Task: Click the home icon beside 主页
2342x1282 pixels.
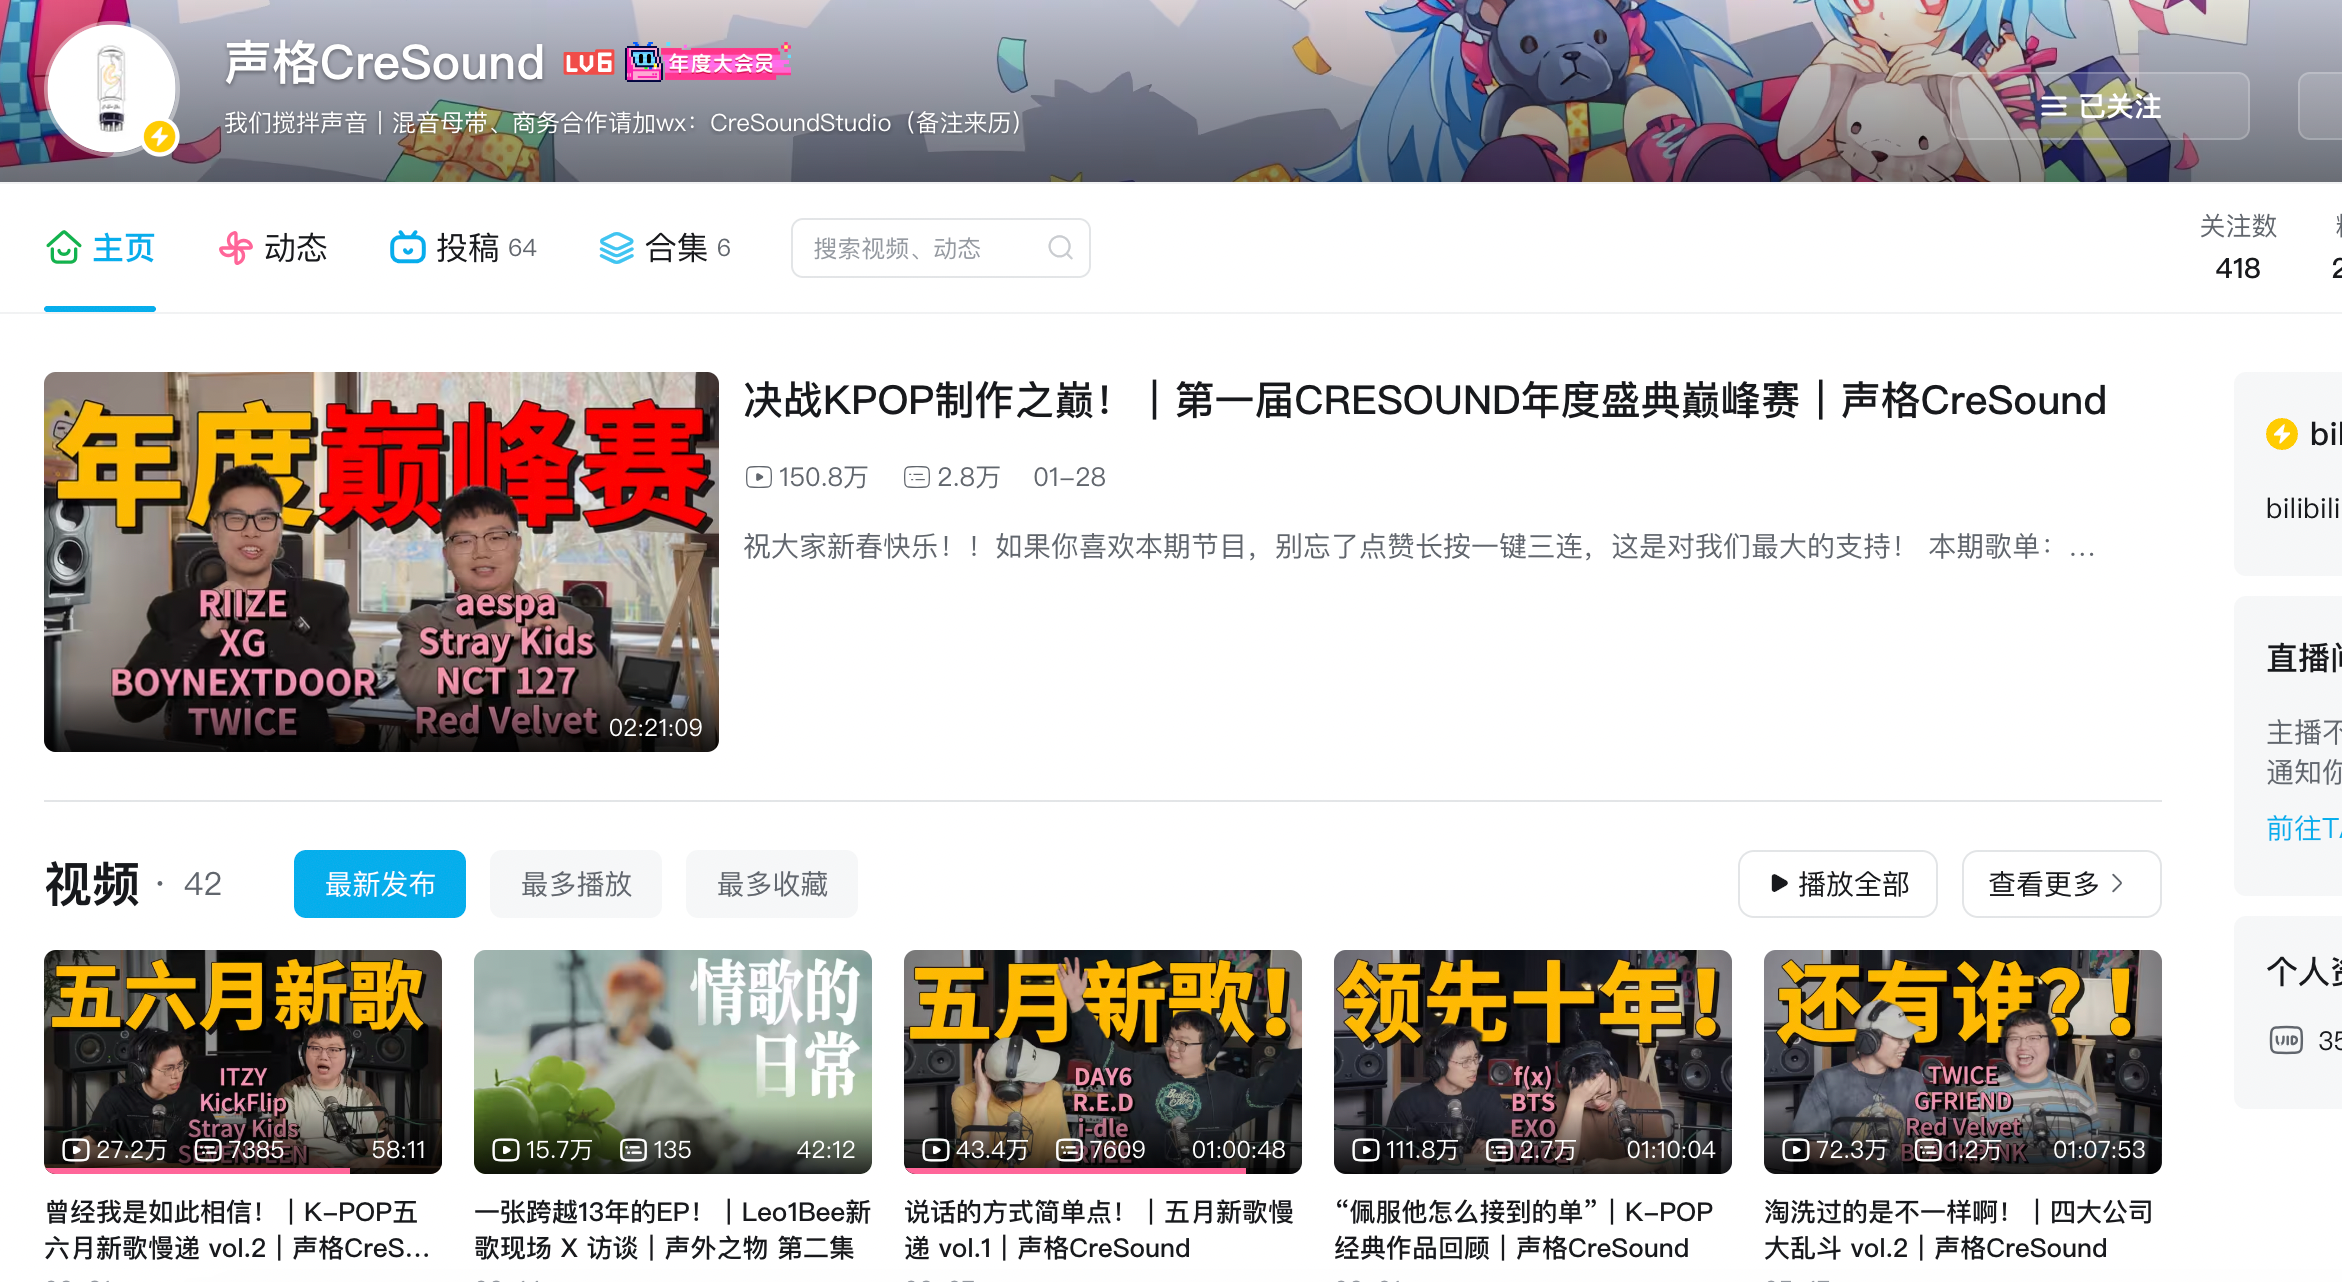Action: pos(64,248)
